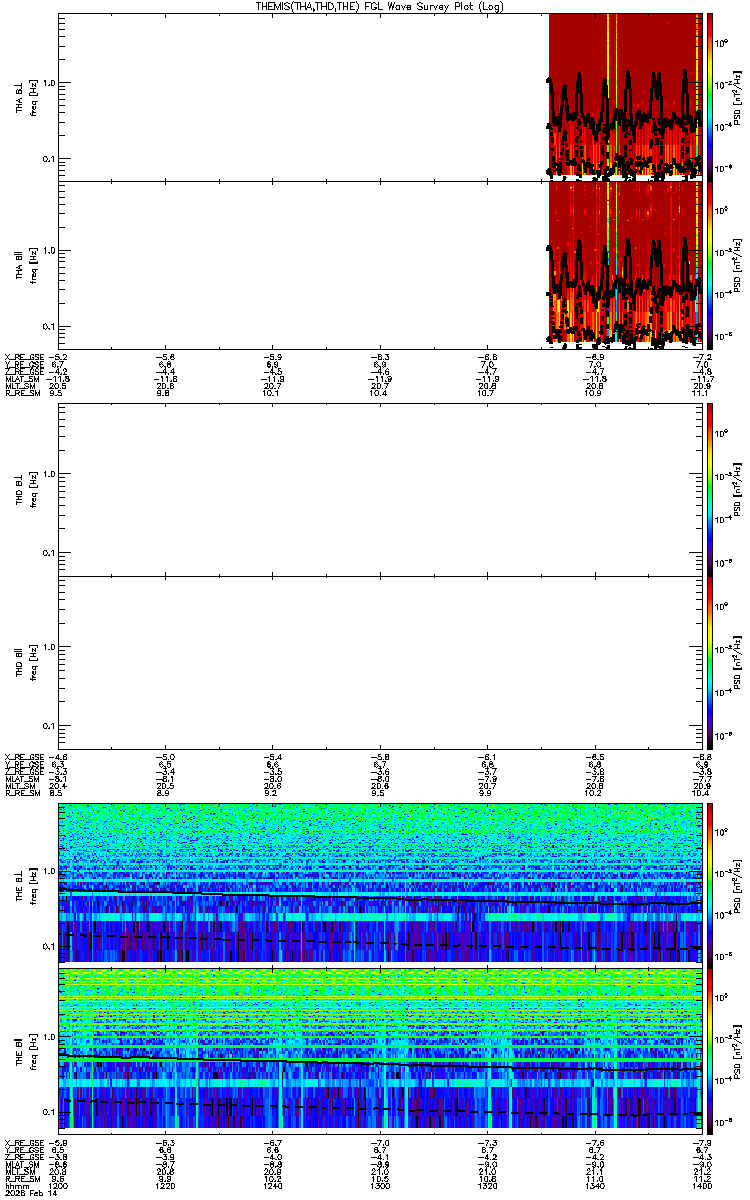Click the 1.0 tick on THA B-perpendicular axis
This screenshot has height=1200, width=750.
click(x=49, y=83)
